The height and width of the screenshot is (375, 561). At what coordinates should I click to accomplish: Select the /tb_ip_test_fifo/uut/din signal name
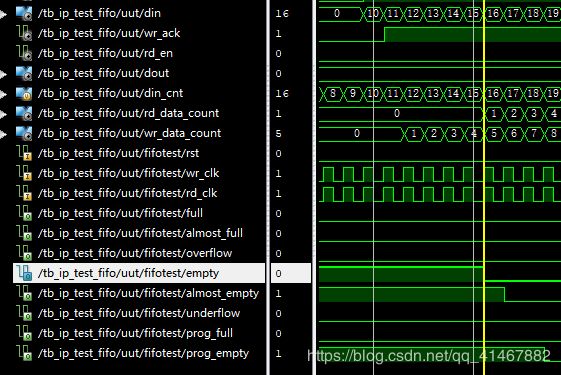tap(99, 13)
